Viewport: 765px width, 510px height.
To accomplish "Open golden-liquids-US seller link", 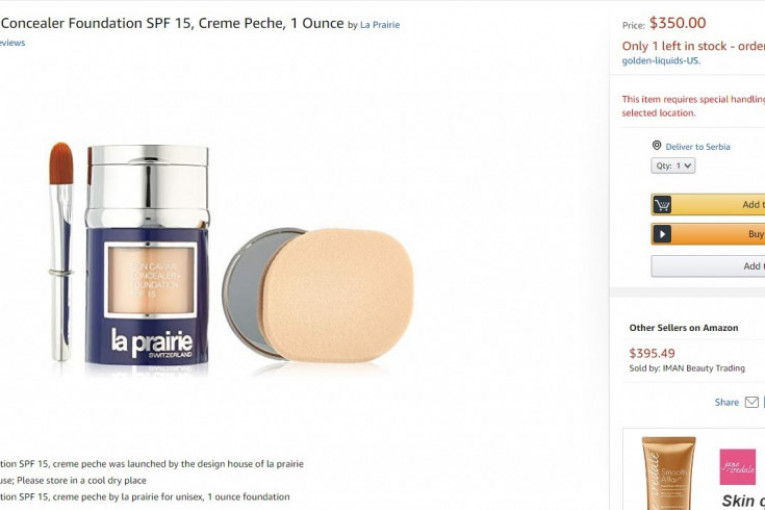I will click(660, 60).
